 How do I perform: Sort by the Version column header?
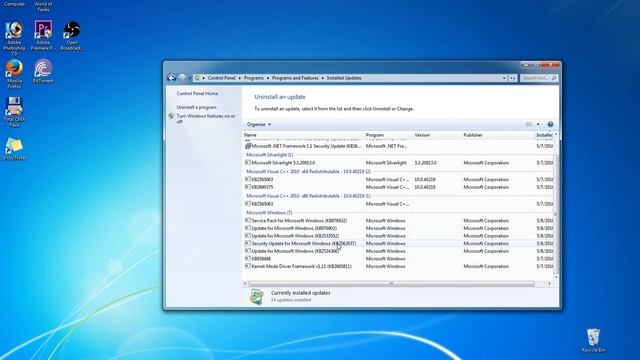(x=437, y=135)
